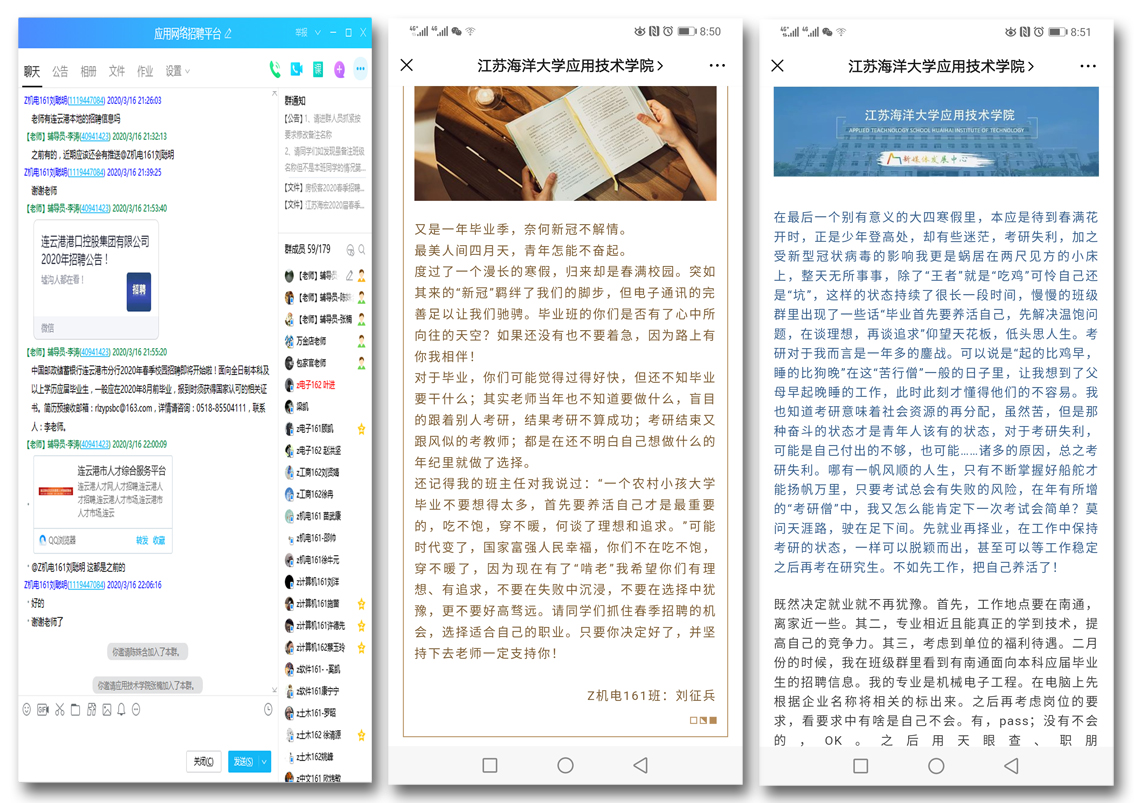
Task: Tap more options in middle phone header
Action: (x=717, y=66)
